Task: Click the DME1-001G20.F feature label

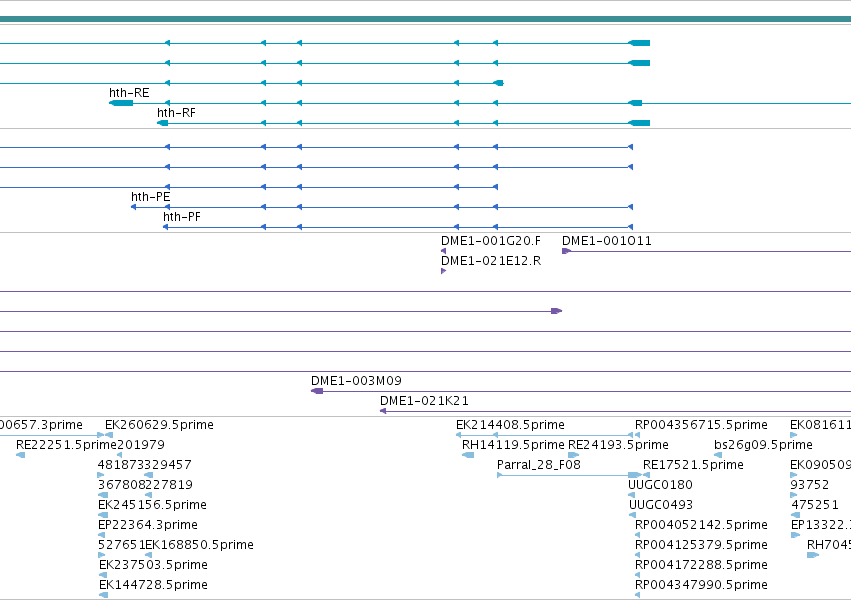Action: pos(491,241)
